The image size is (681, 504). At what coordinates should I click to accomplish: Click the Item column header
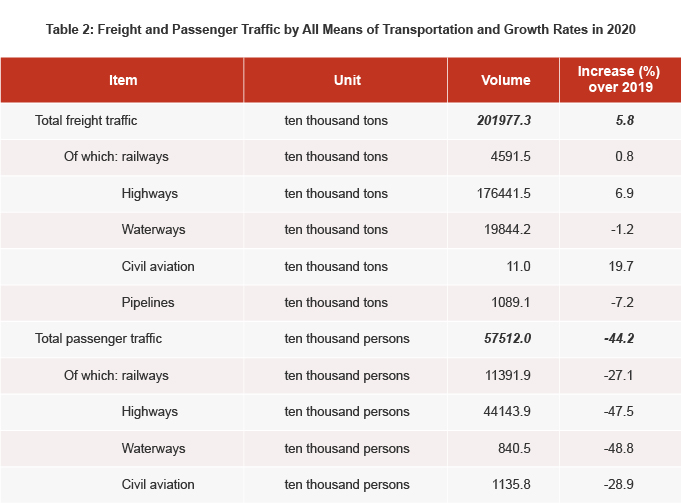click(123, 80)
